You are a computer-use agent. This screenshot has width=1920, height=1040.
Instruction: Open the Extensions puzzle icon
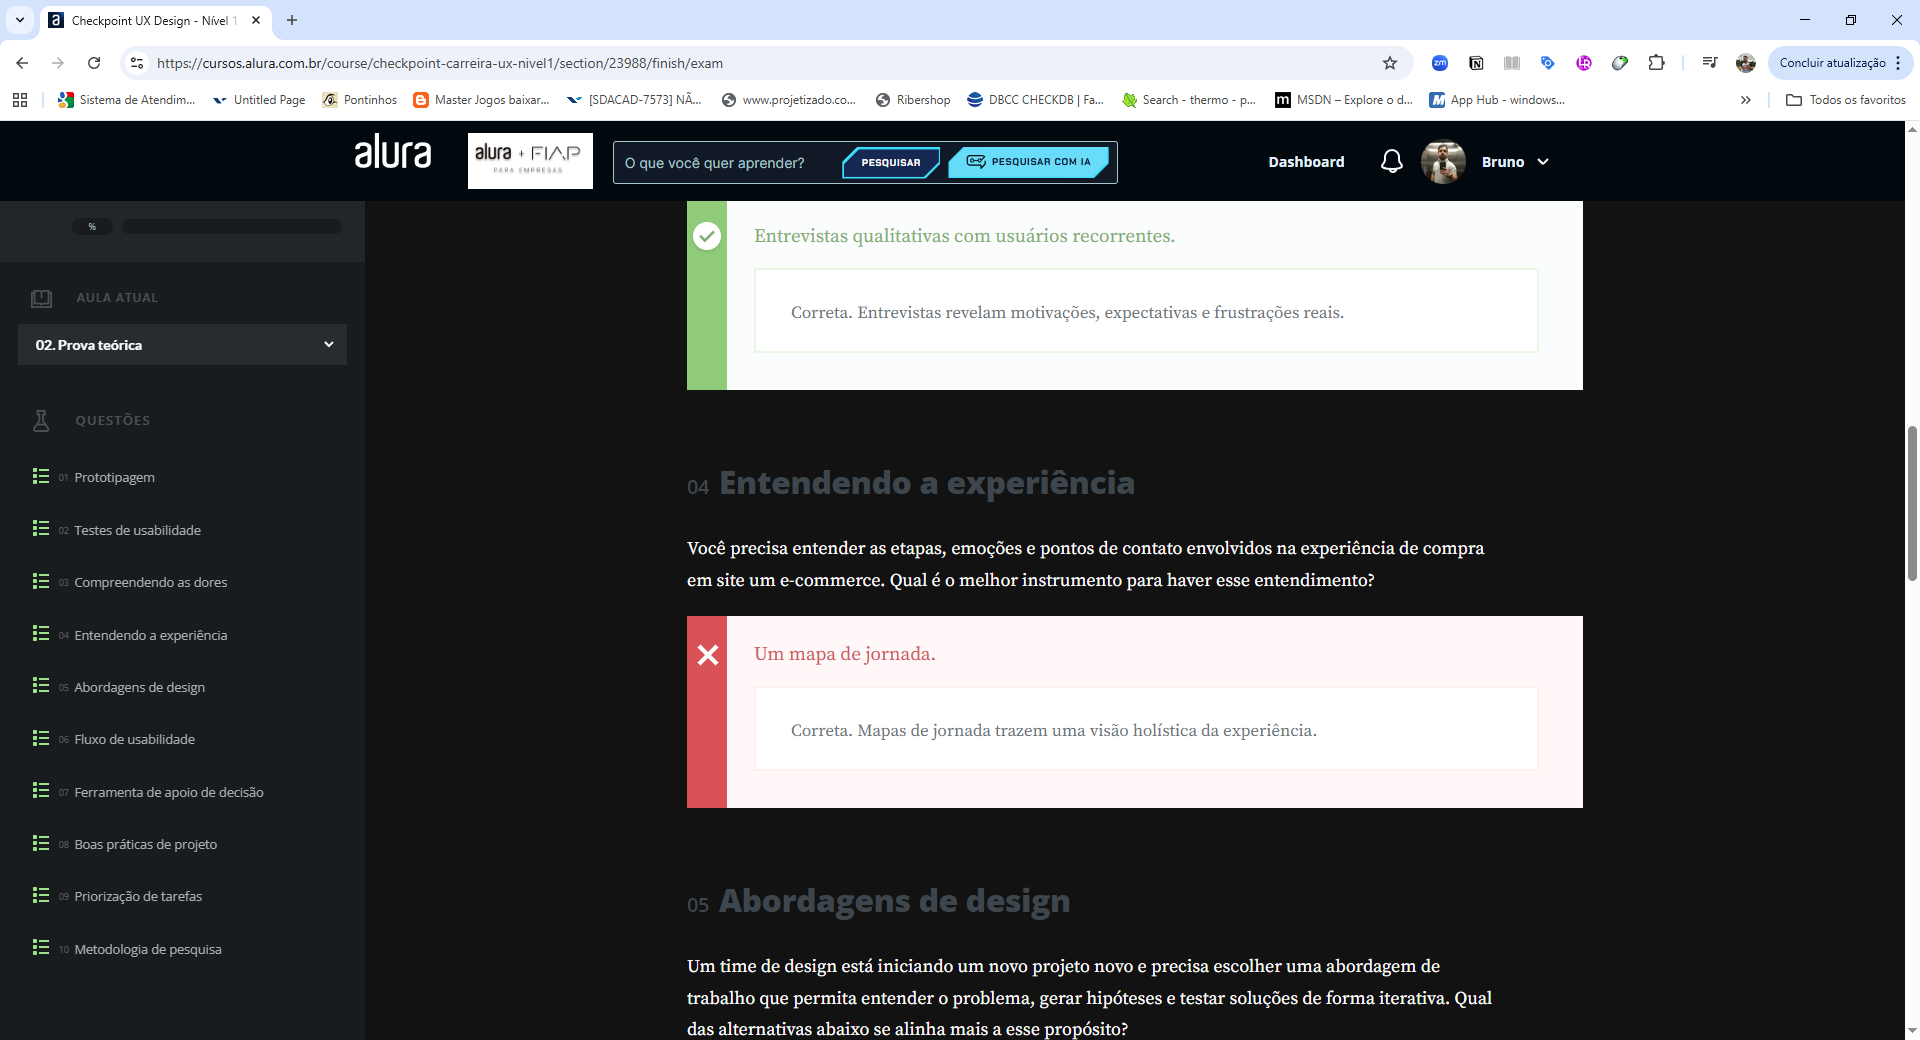1656,63
